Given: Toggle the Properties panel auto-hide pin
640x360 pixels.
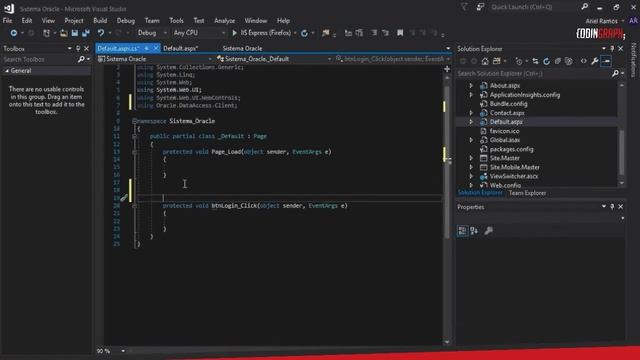Looking at the screenshot, I should click(612, 207).
